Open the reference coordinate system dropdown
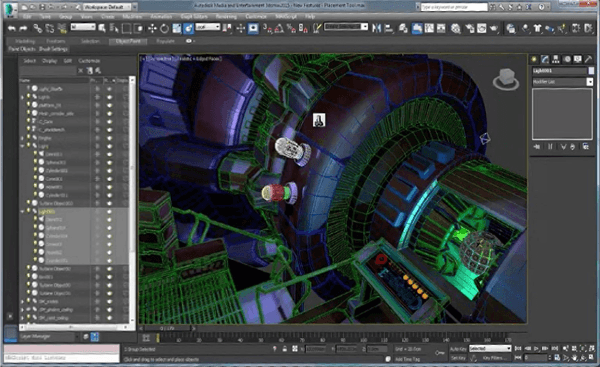 [208, 27]
